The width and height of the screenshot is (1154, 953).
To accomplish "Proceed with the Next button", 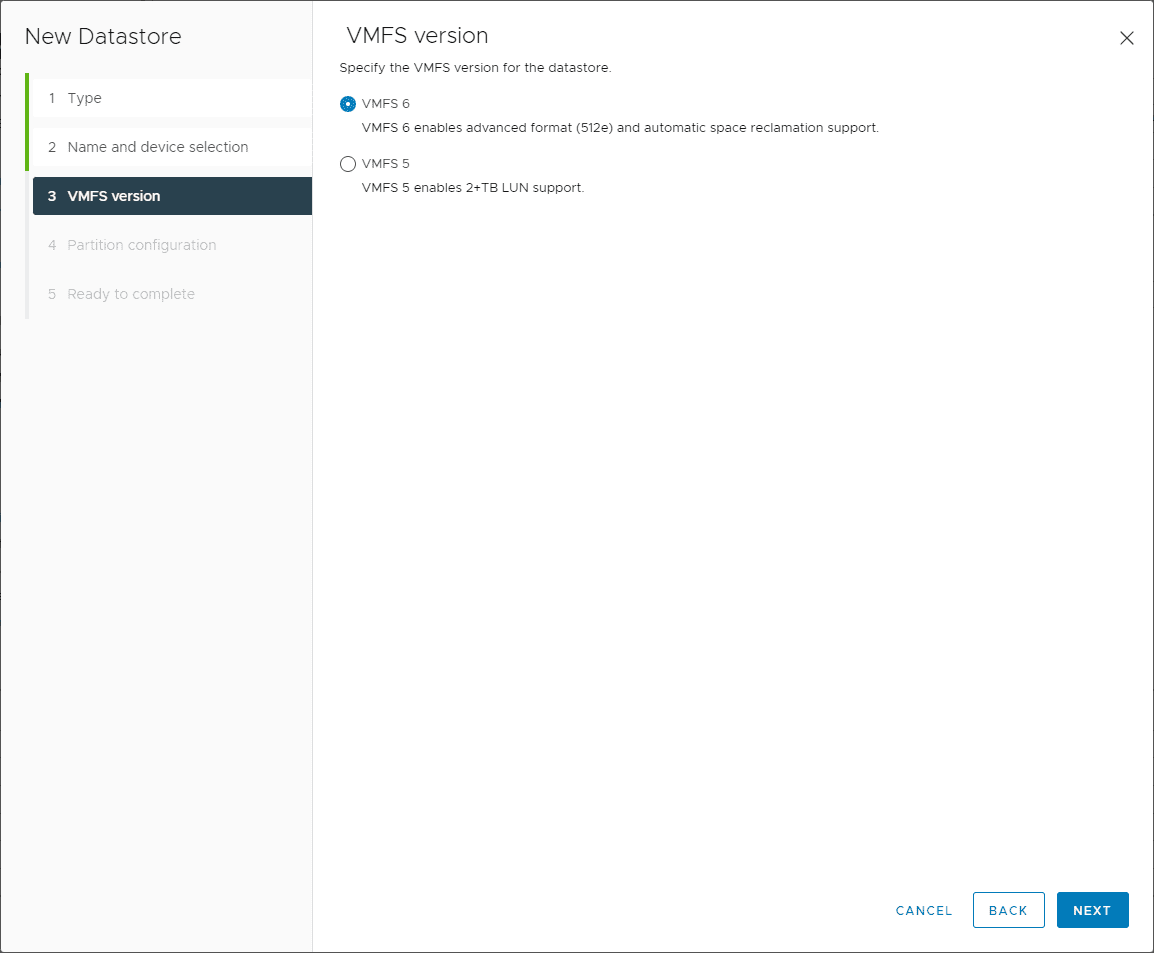I will pos(1092,910).
